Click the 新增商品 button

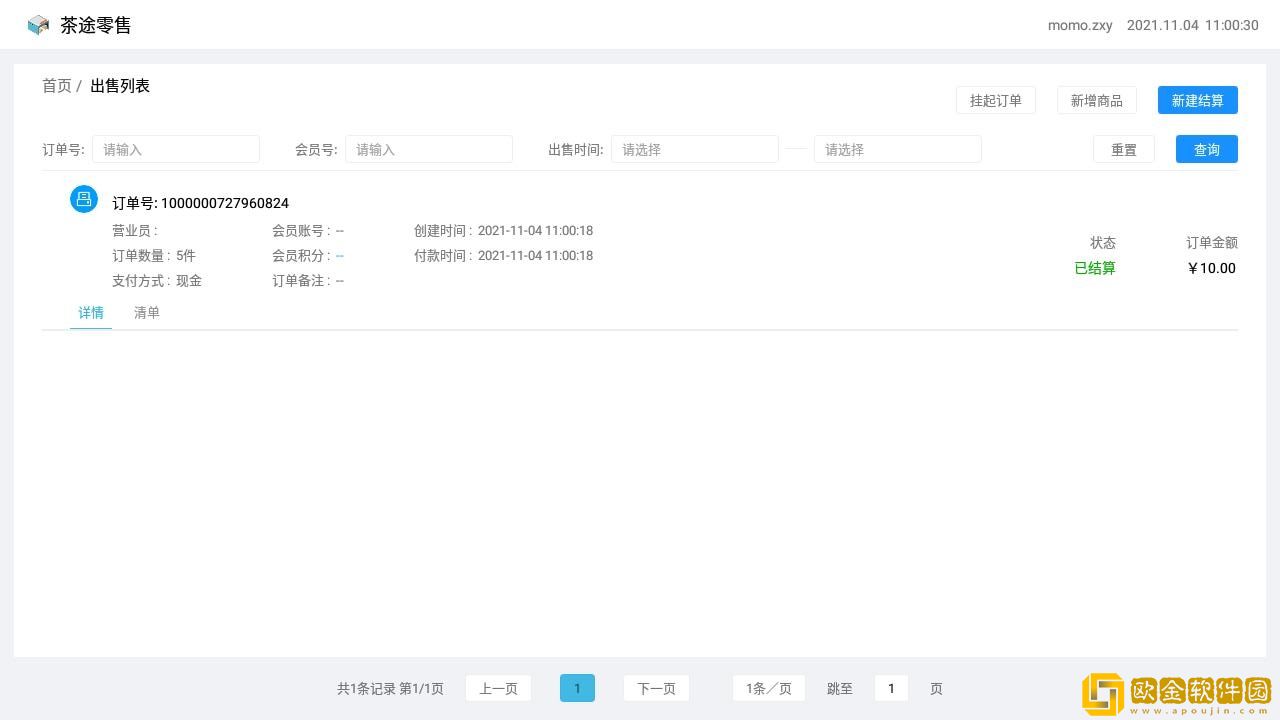point(1096,100)
